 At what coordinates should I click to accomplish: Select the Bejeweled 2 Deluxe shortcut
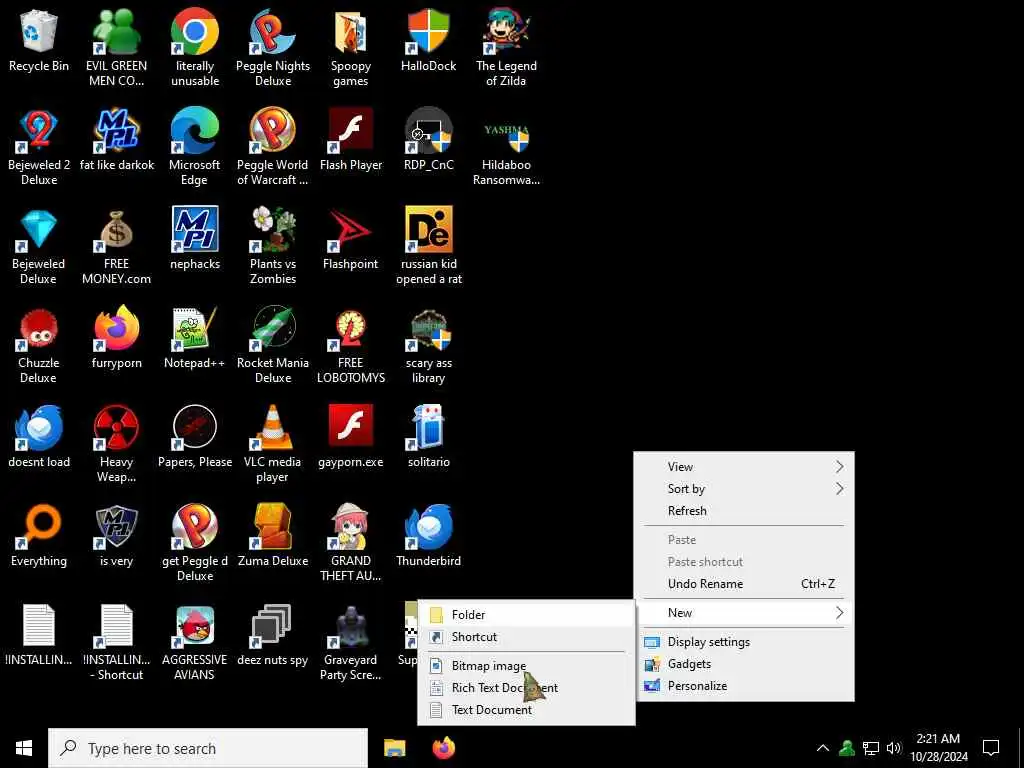point(39,148)
